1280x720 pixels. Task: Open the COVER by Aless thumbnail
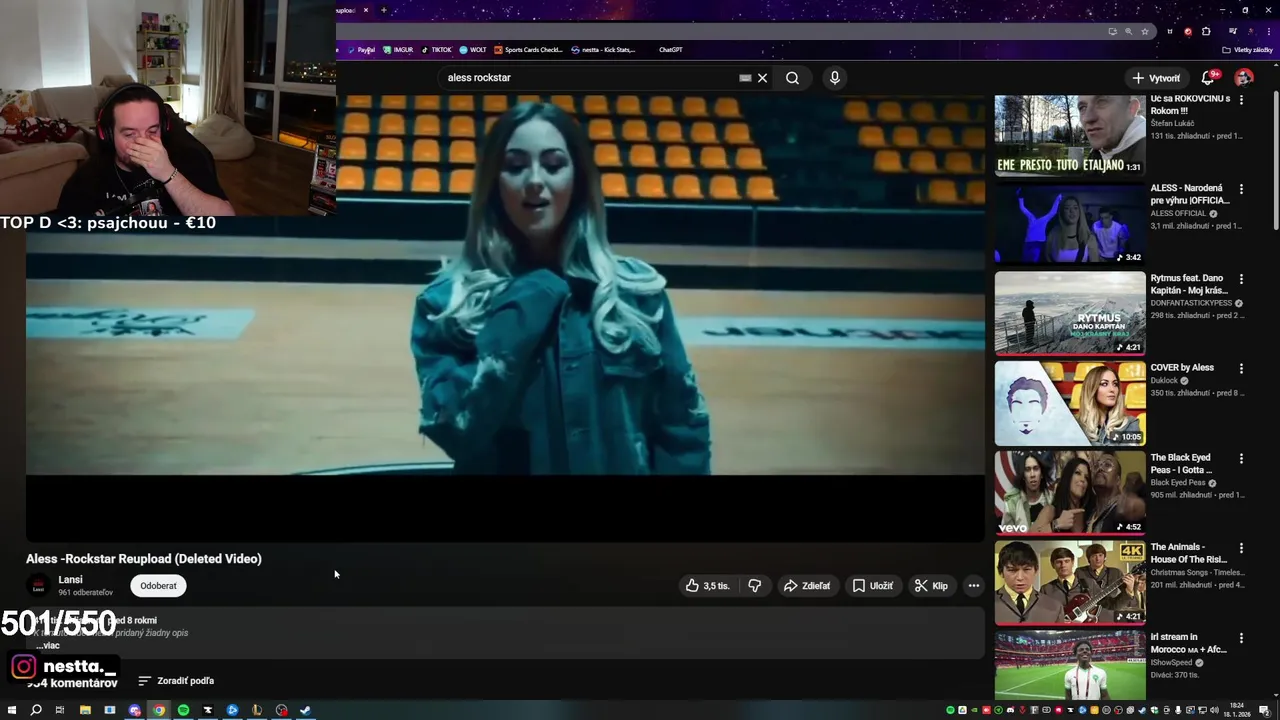click(x=1070, y=403)
